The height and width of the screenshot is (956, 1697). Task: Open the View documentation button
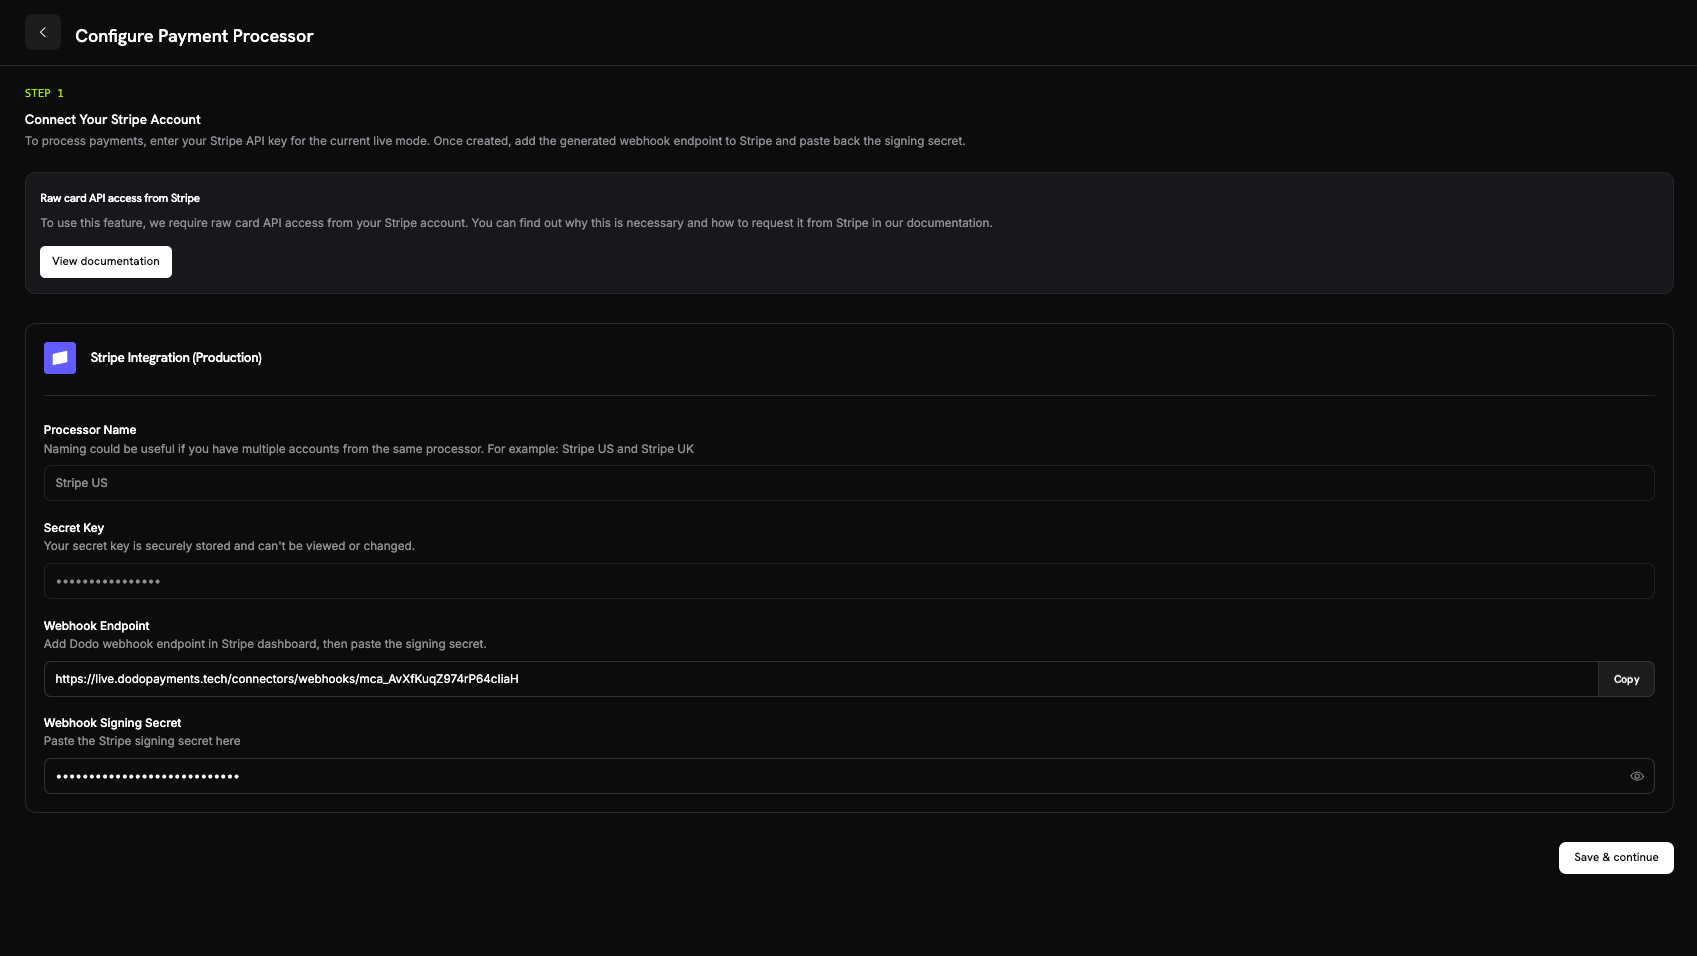(106, 262)
